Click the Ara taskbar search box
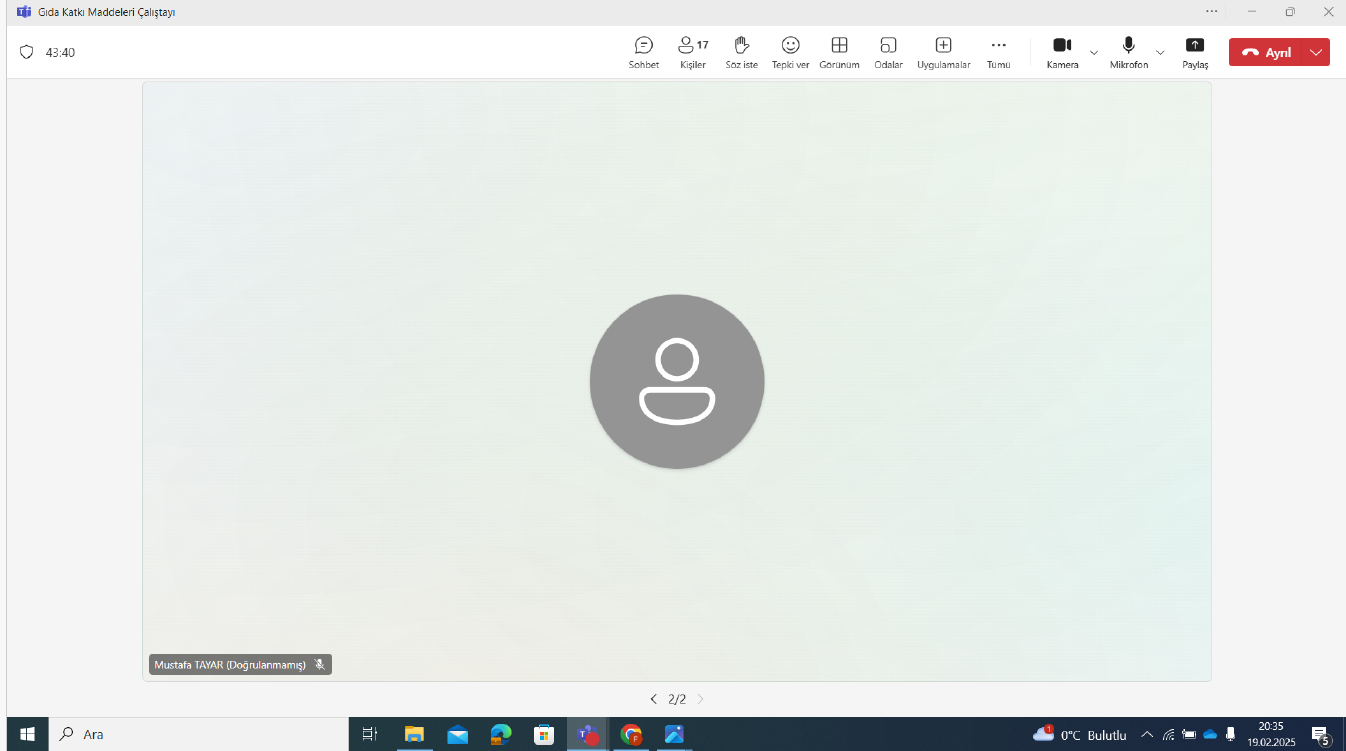 coord(198,734)
